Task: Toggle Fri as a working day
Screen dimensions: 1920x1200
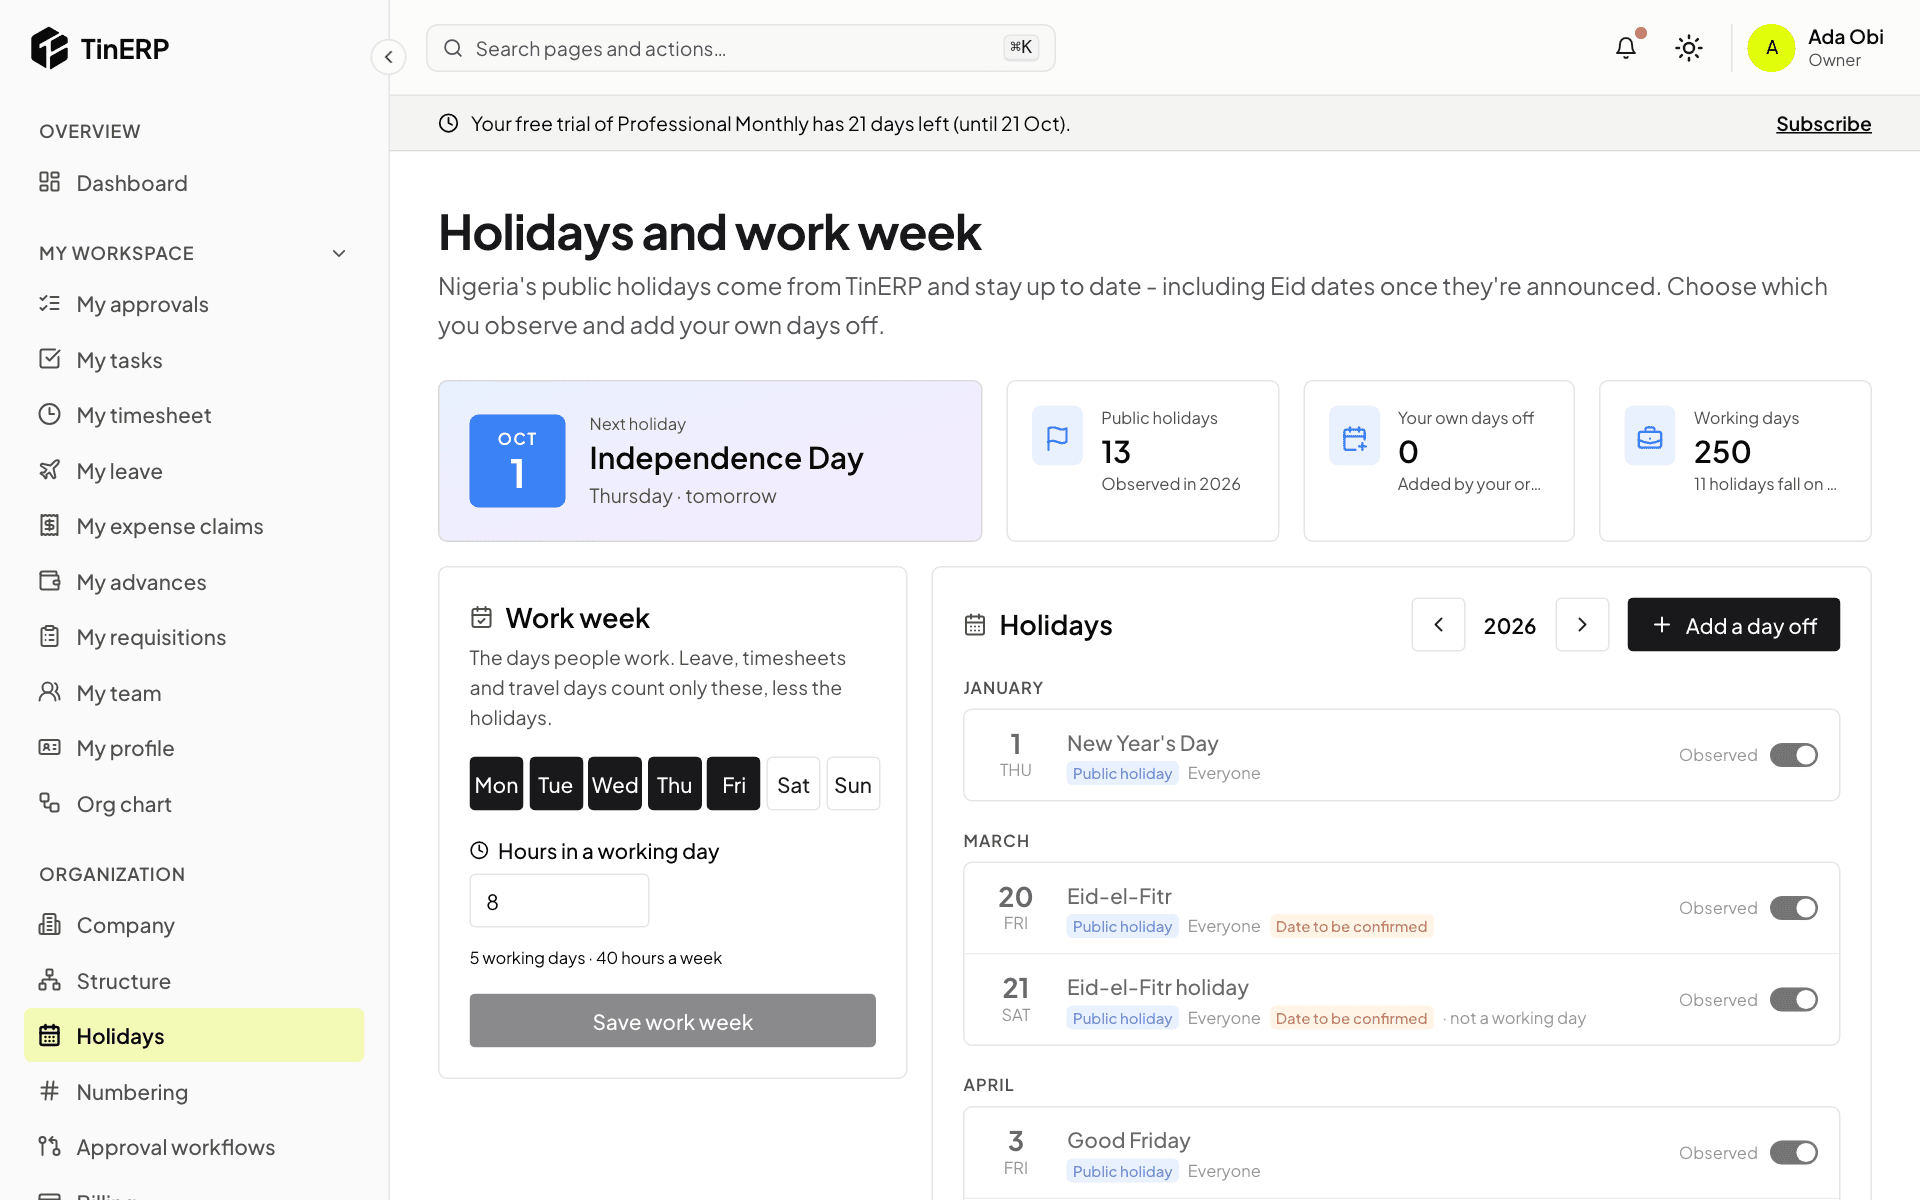Action: [734, 784]
